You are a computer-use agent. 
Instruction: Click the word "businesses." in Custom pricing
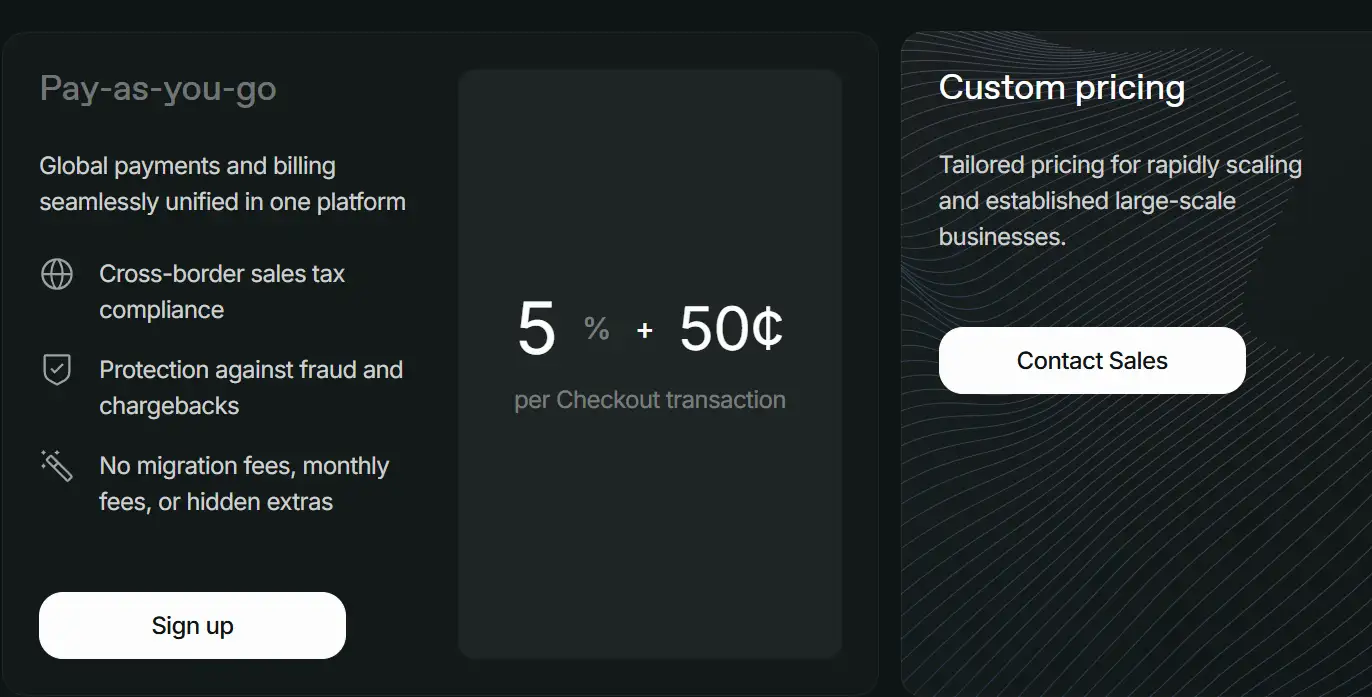click(1002, 237)
